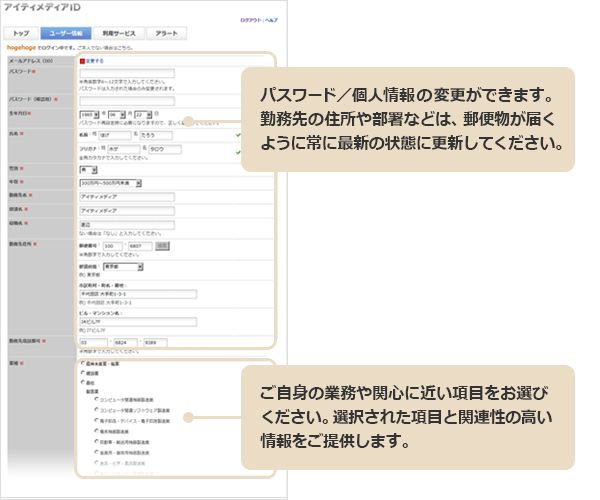Select 産業用・事務用機器製造業 radio button
Viewport: 600px width, 500px height.
pyautogui.click(x=96, y=452)
